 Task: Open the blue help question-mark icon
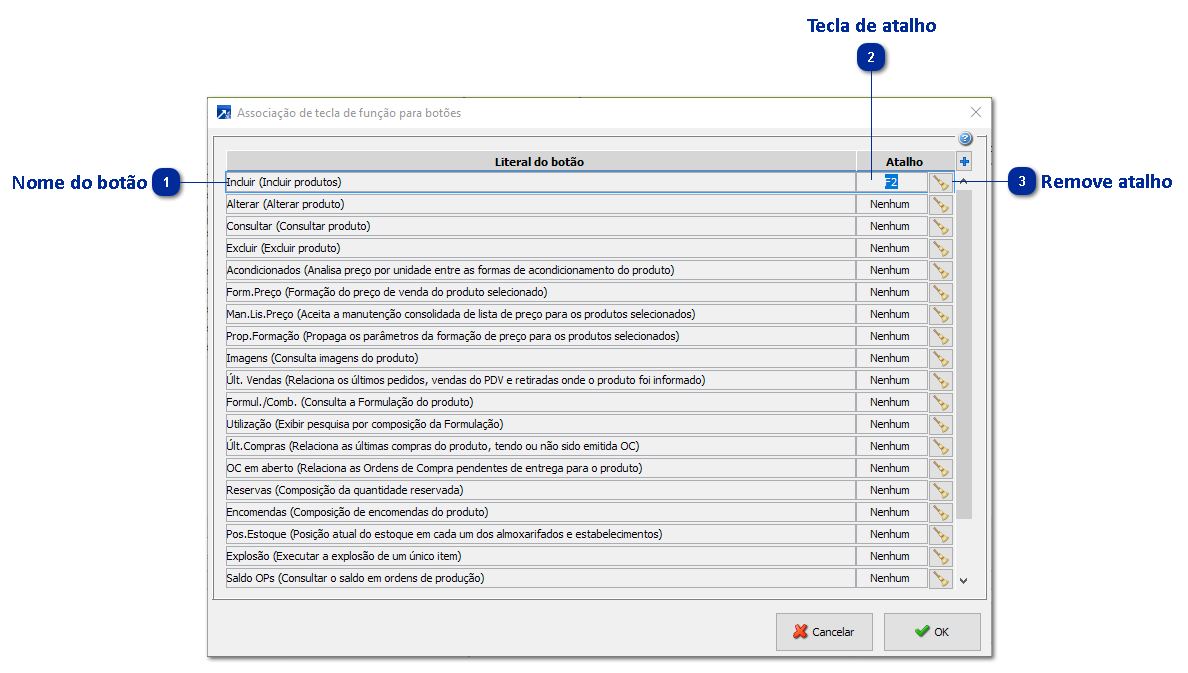(x=965, y=138)
